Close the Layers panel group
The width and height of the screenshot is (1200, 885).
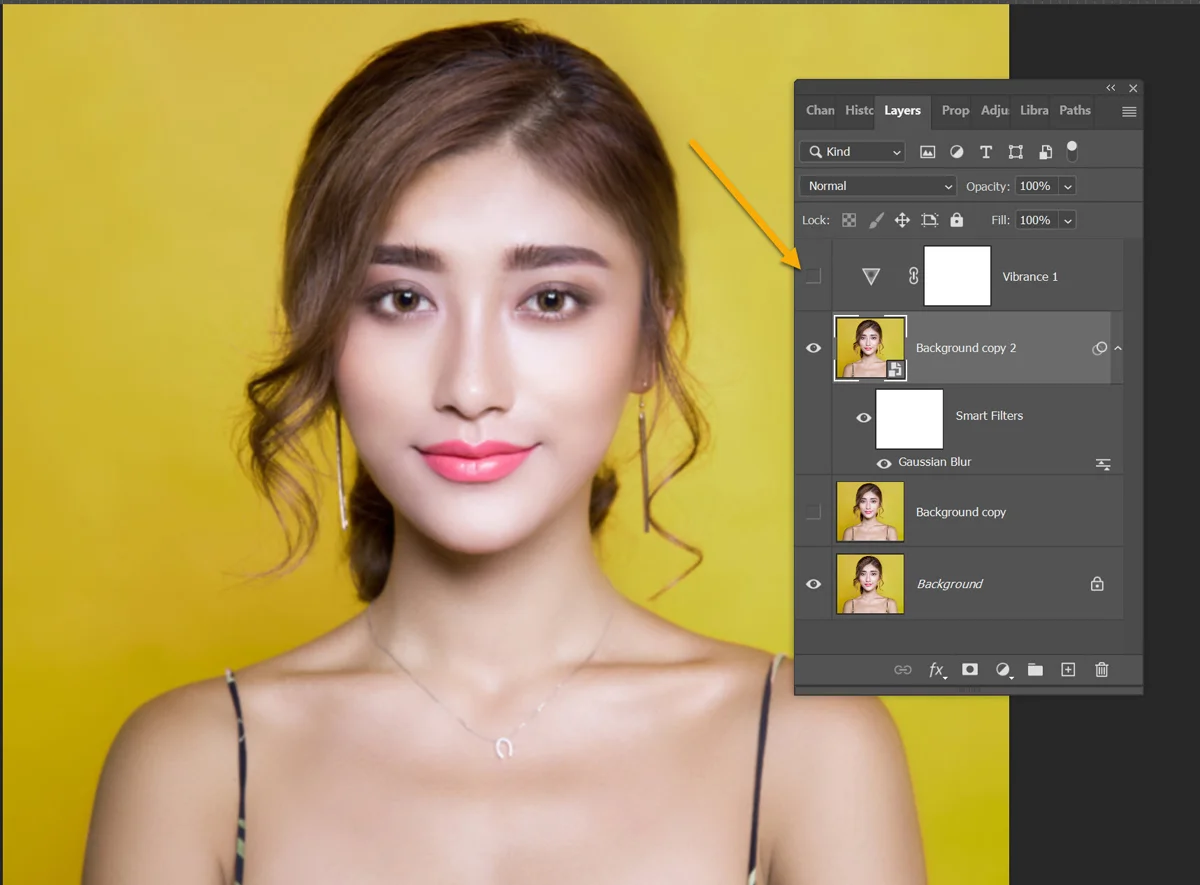pyautogui.click(x=1133, y=88)
